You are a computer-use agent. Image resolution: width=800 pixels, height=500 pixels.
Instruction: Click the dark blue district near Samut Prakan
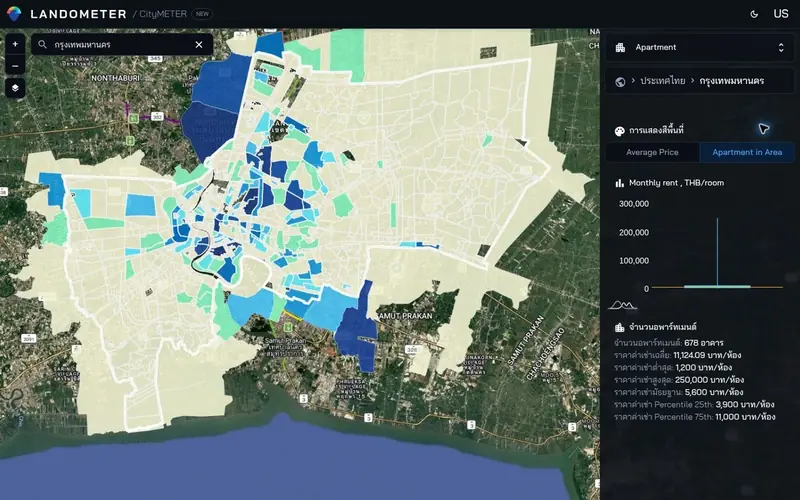click(357, 329)
